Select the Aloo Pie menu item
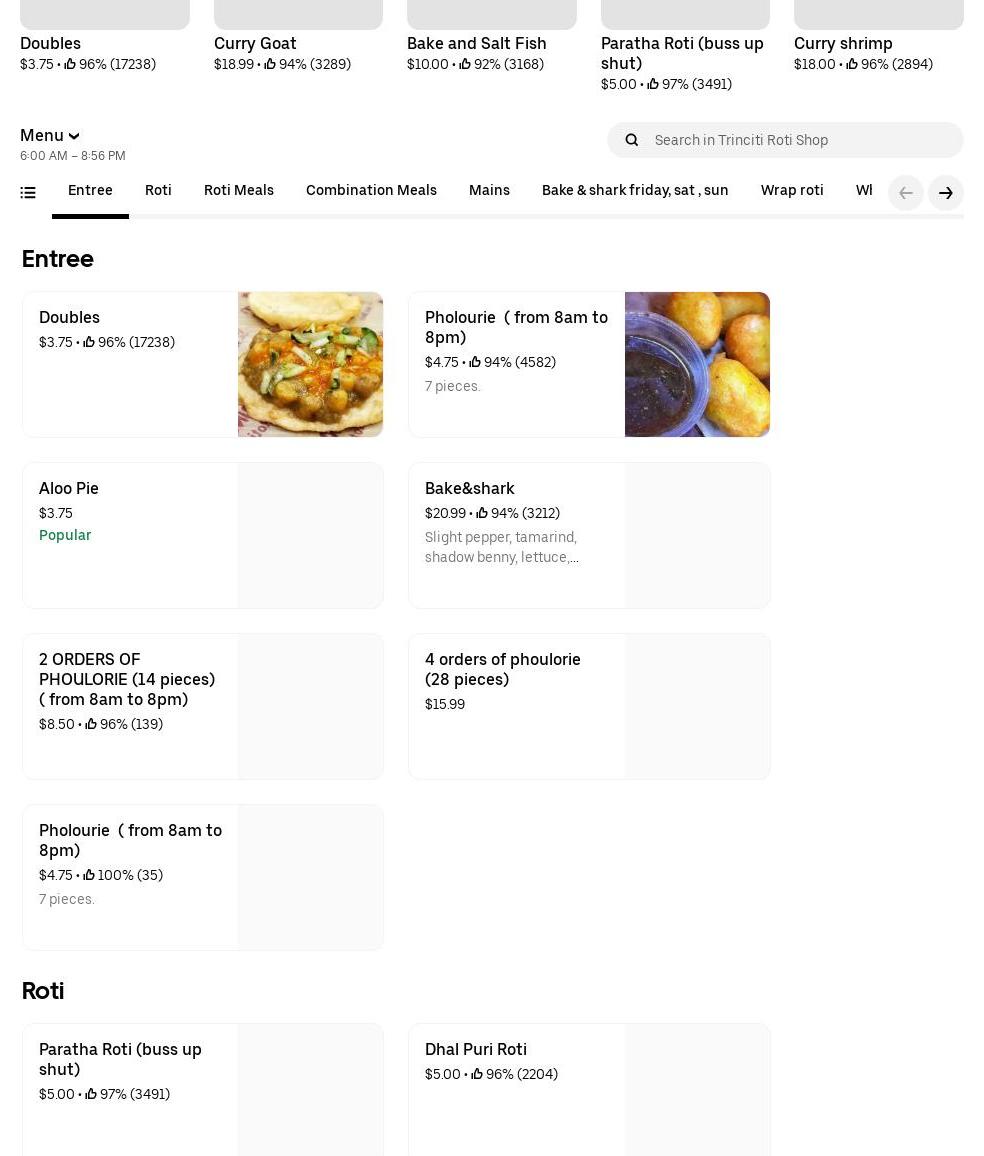Screen dimensions: 984x1156 [x=203, y=535]
